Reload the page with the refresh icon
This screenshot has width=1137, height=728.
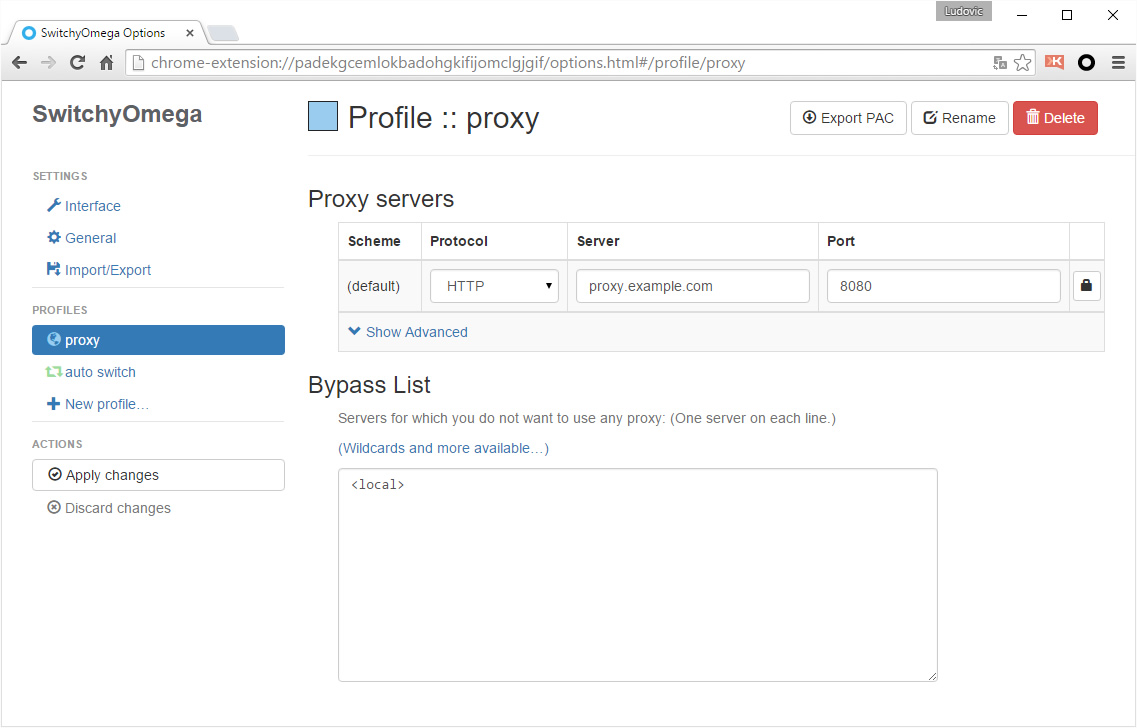pos(78,63)
